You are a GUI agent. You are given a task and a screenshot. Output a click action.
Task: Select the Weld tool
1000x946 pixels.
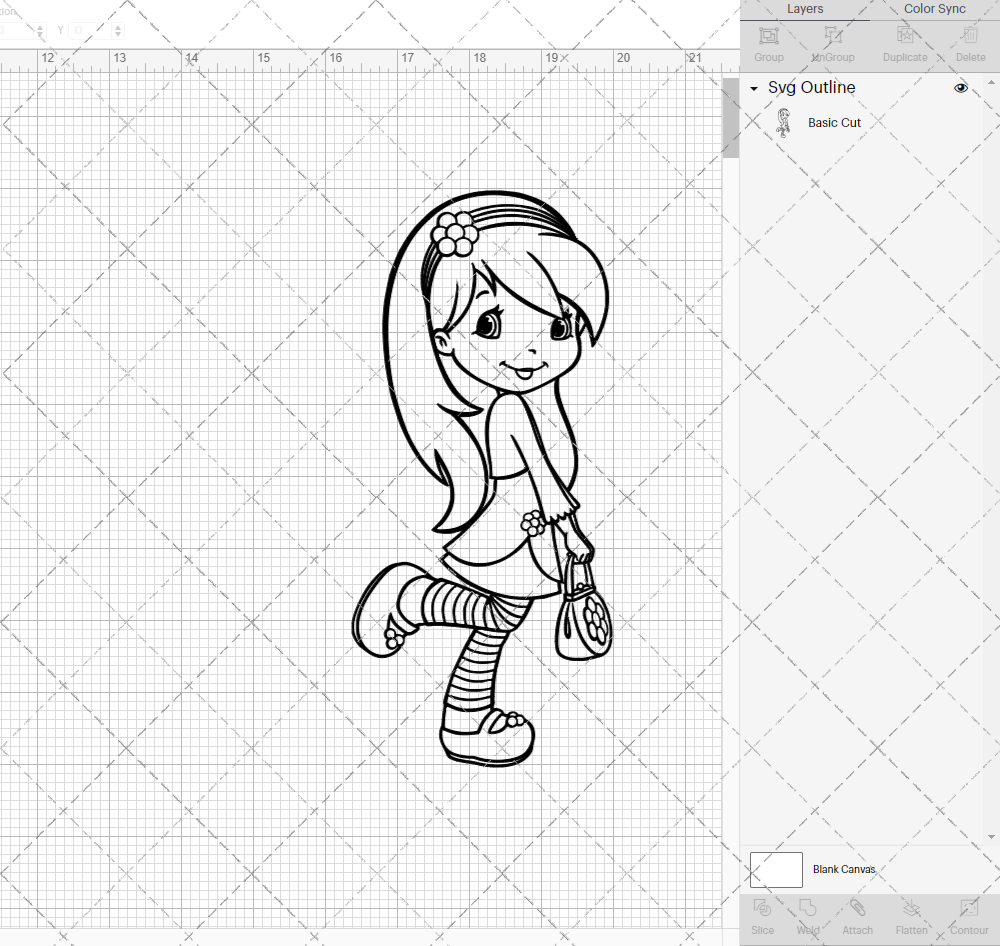[x=807, y=916]
